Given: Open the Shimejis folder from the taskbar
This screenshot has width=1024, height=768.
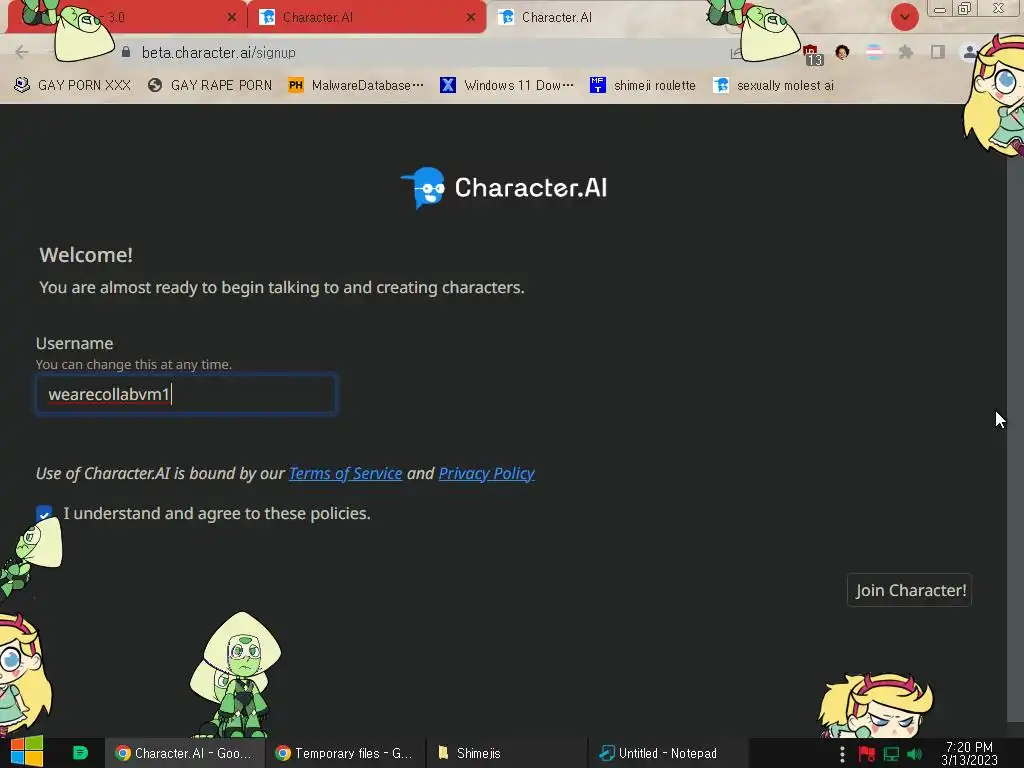Looking at the screenshot, I should [506, 753].
